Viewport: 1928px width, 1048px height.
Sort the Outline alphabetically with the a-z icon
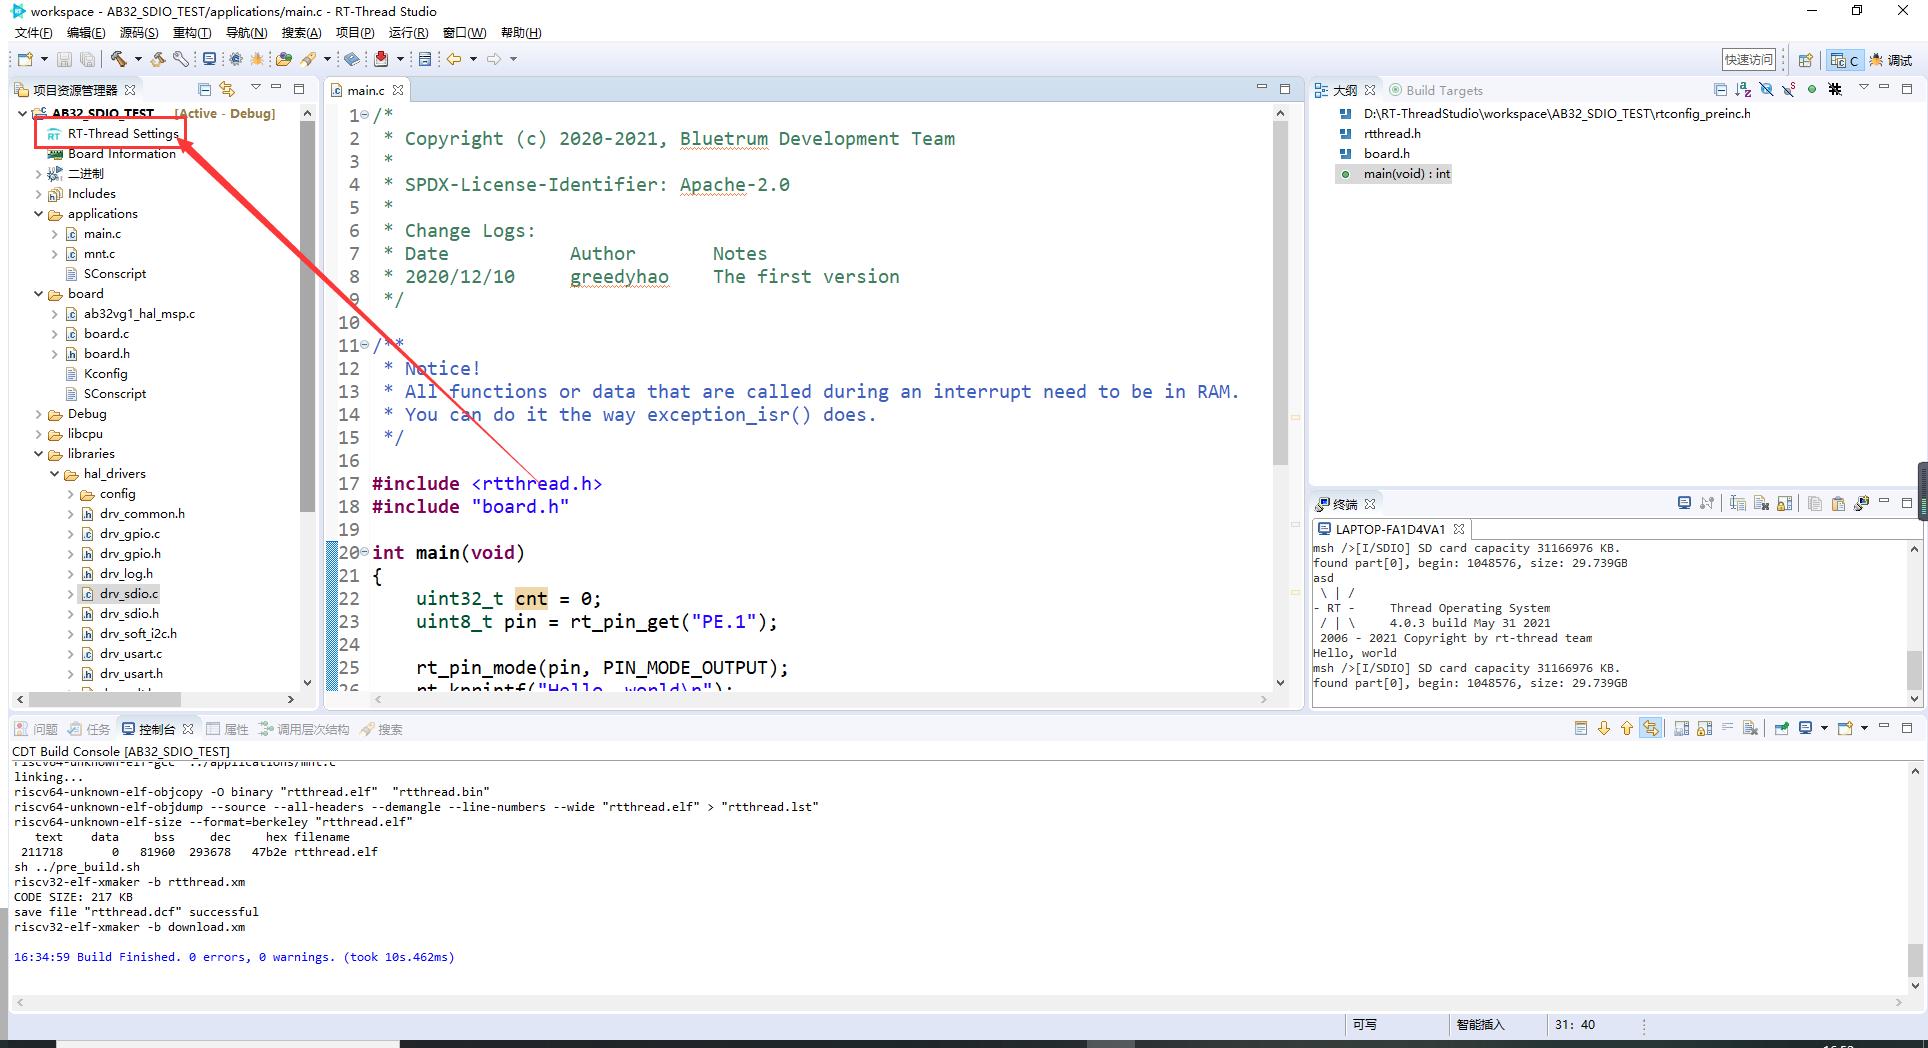coord(1743,89)
